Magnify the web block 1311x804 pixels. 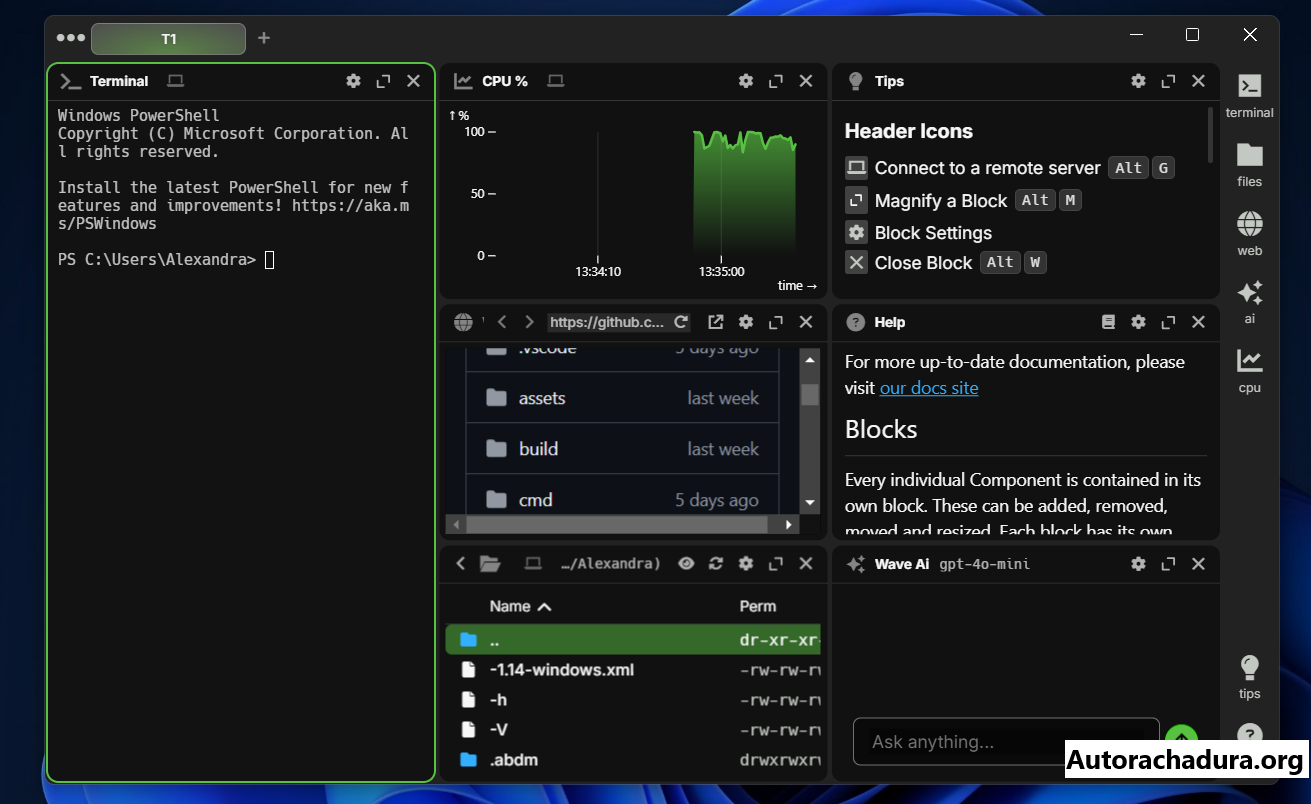point(776,322)
